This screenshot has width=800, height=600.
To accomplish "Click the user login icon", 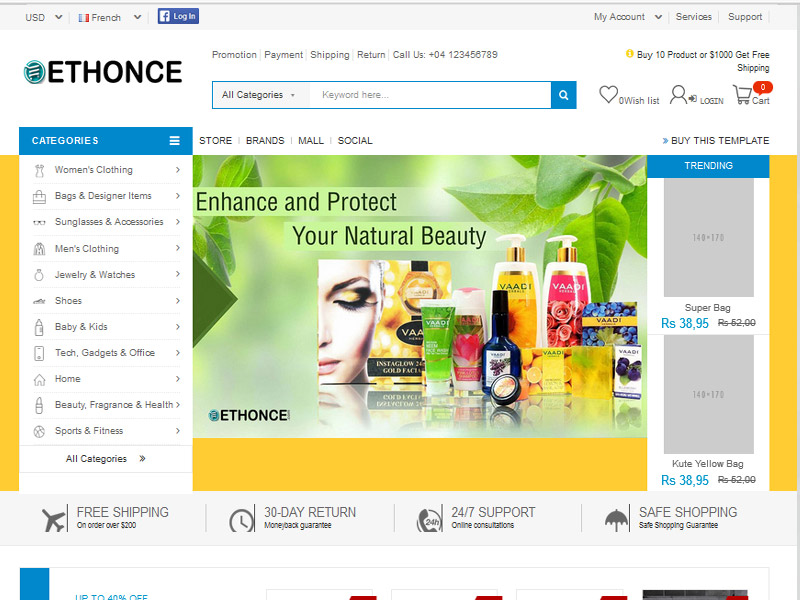I will tap(678, 94).
